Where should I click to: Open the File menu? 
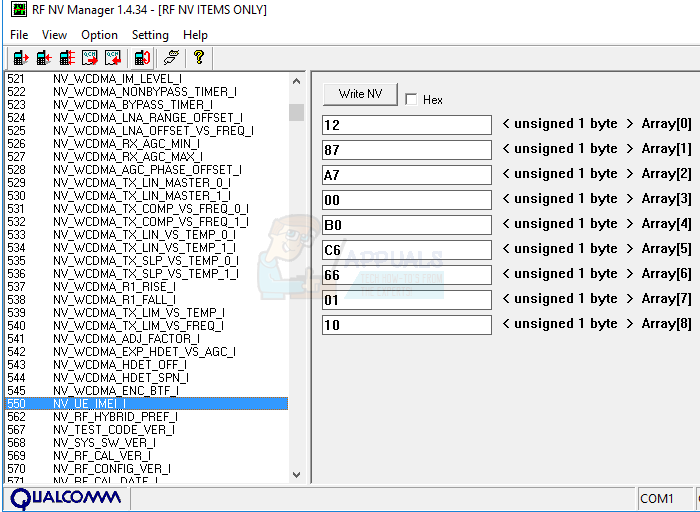click(x=19, y=35)
